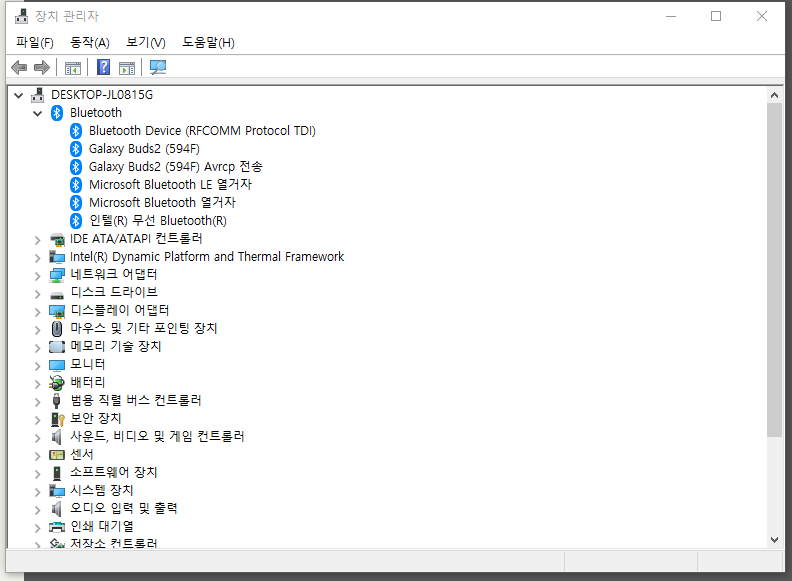The image size is (792, 581).
Task: Click the scrollbar down arrow
Action: tap(774, 540)
